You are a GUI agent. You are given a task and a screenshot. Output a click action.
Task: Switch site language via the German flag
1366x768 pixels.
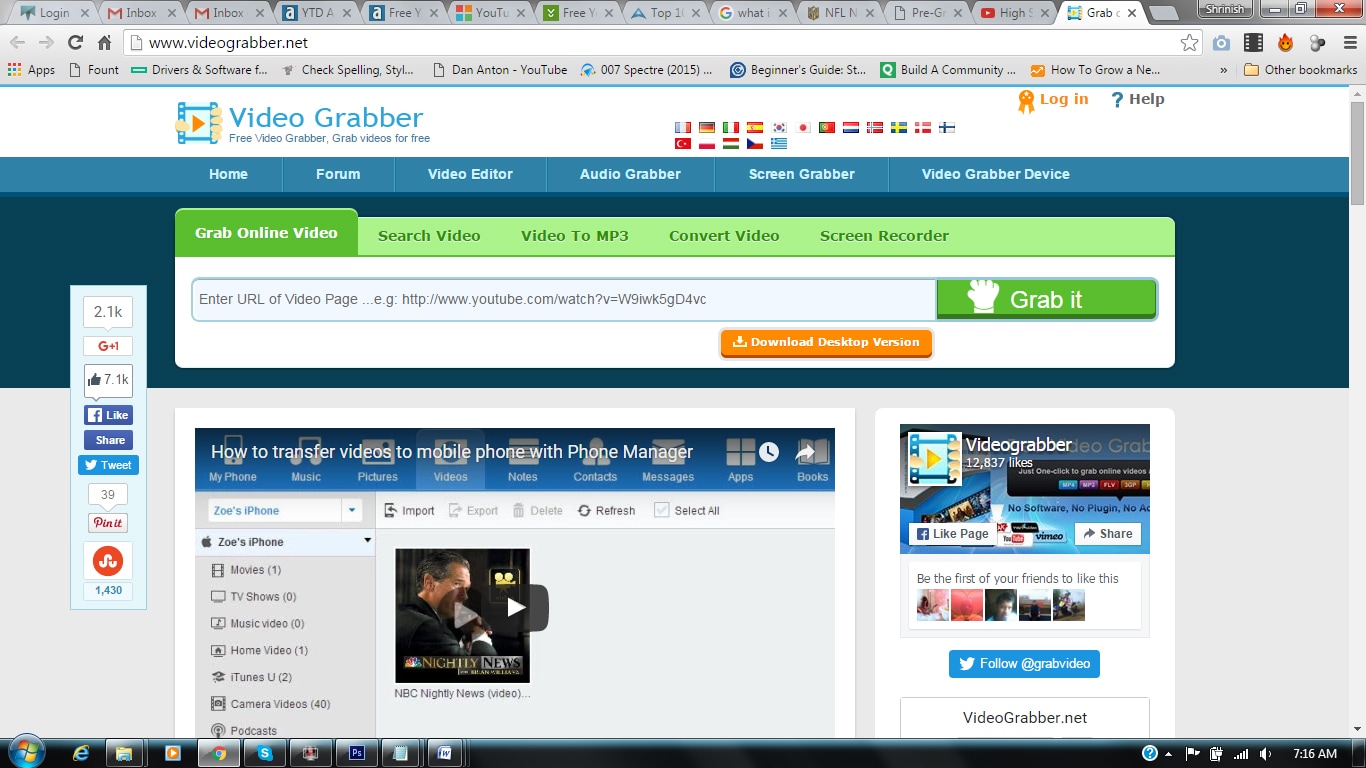(707, 128)
